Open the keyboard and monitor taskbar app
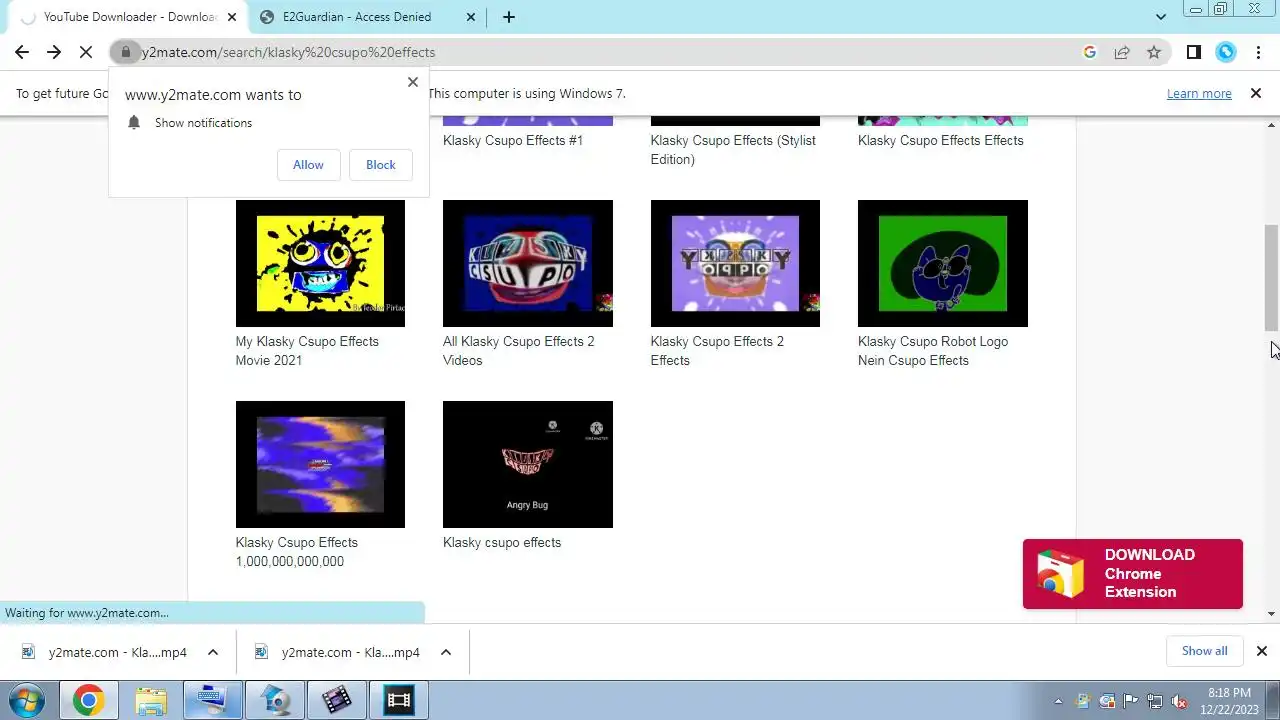This screenshot has height=720, width=1280. click(213, 700)
